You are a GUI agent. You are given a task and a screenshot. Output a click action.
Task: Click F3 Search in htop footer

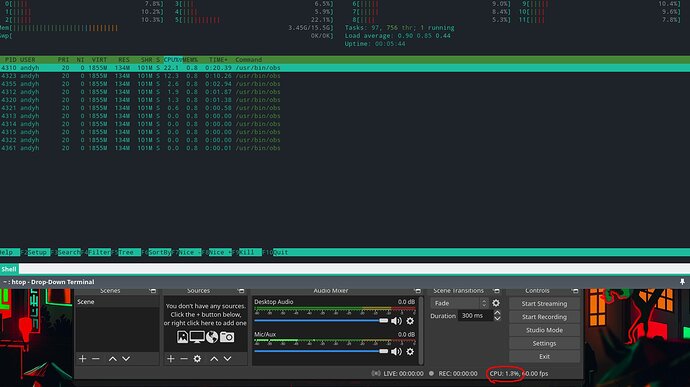(66, 252)
